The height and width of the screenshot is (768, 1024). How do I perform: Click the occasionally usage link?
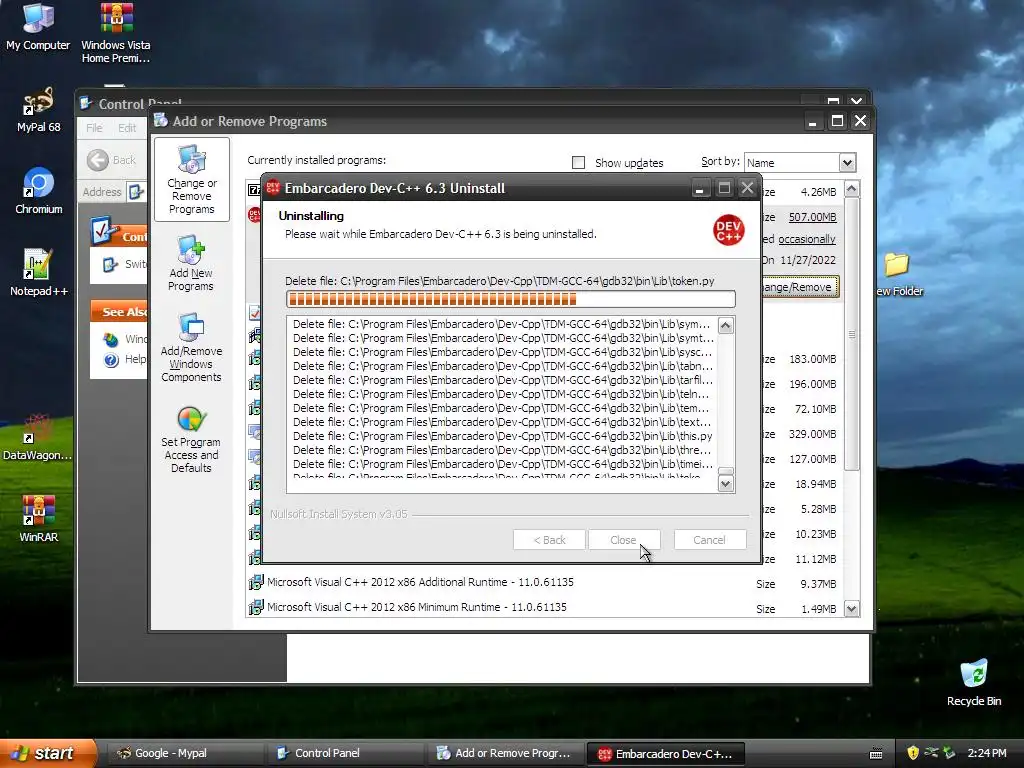807,239
